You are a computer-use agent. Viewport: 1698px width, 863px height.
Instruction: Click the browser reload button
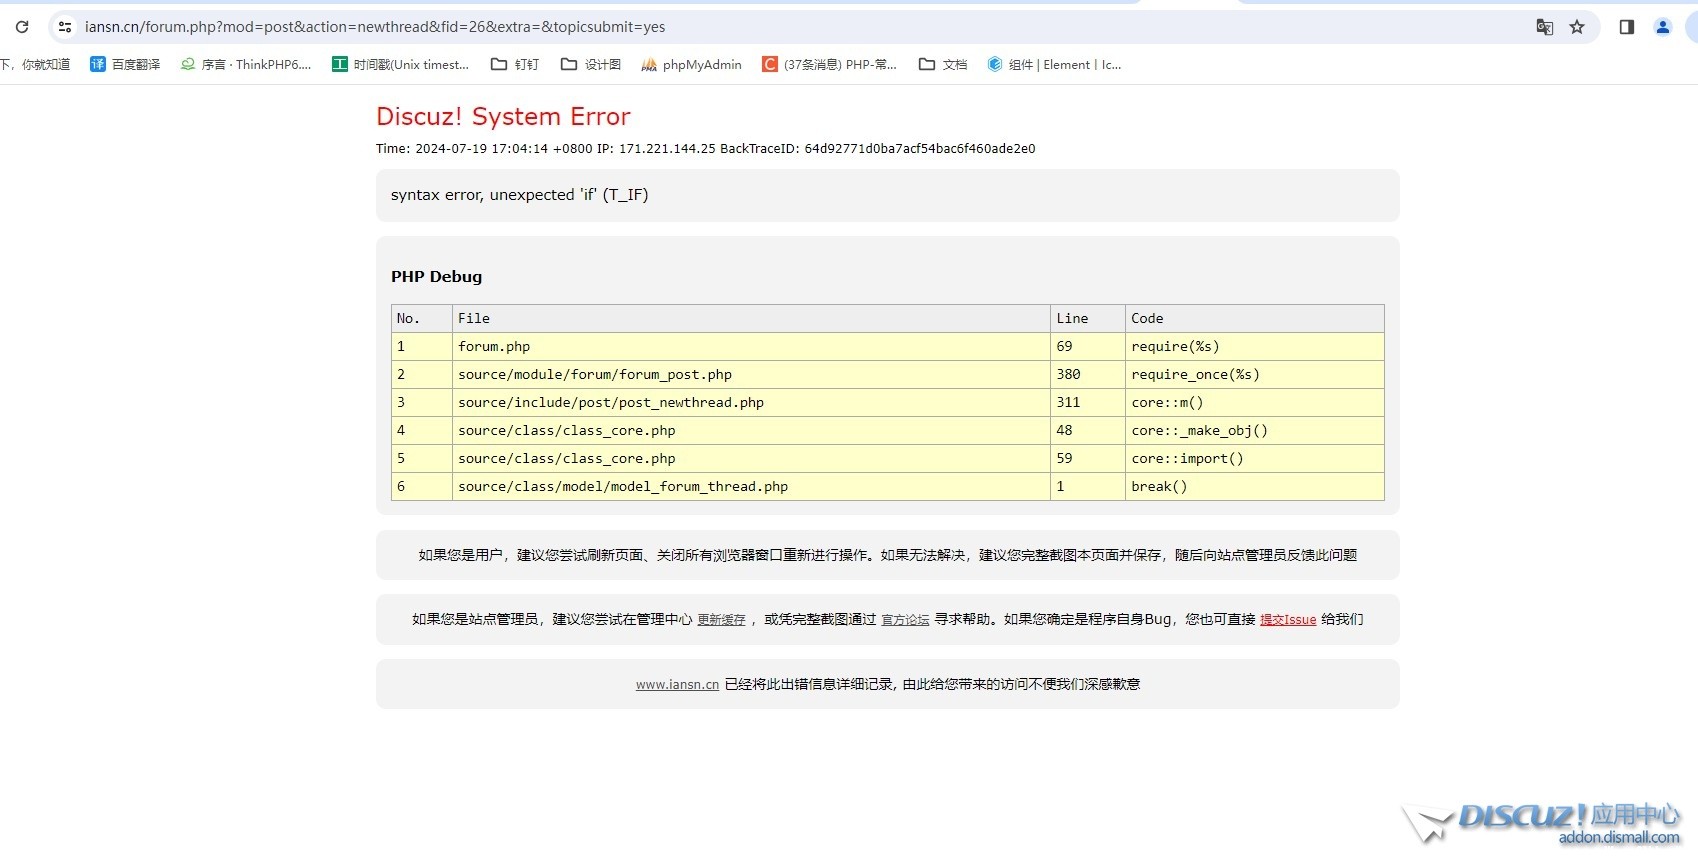[22, 27]
